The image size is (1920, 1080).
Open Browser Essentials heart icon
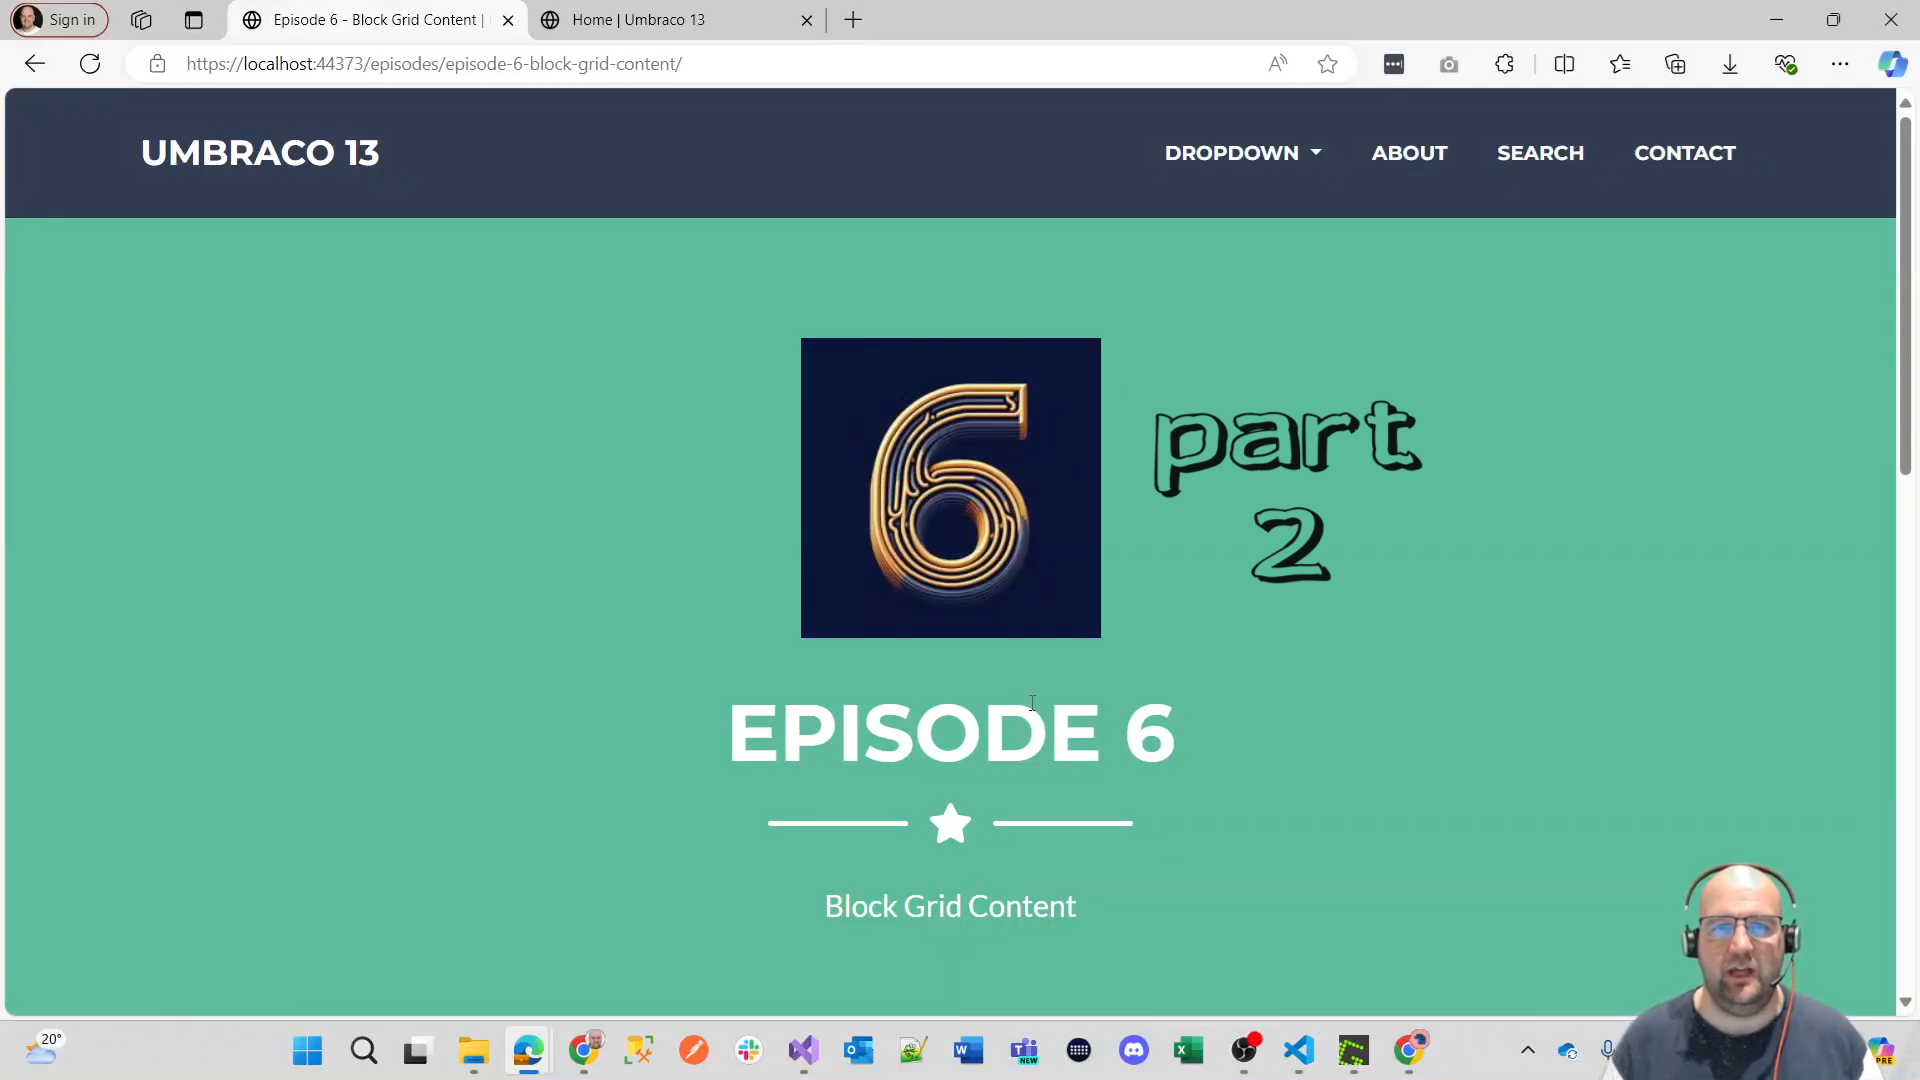[1786, 63]
